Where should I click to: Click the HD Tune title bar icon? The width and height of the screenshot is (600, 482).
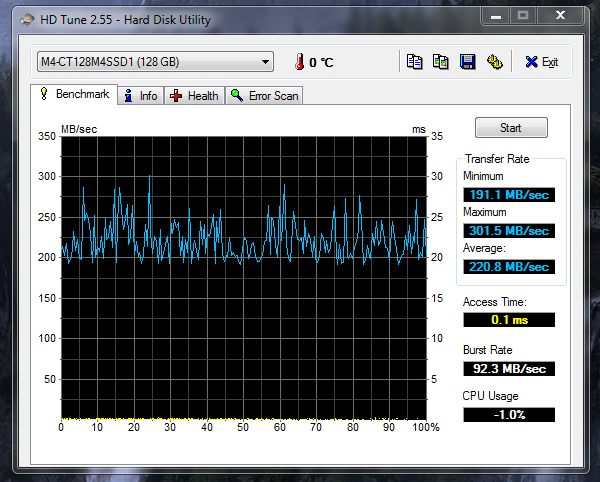27,20
